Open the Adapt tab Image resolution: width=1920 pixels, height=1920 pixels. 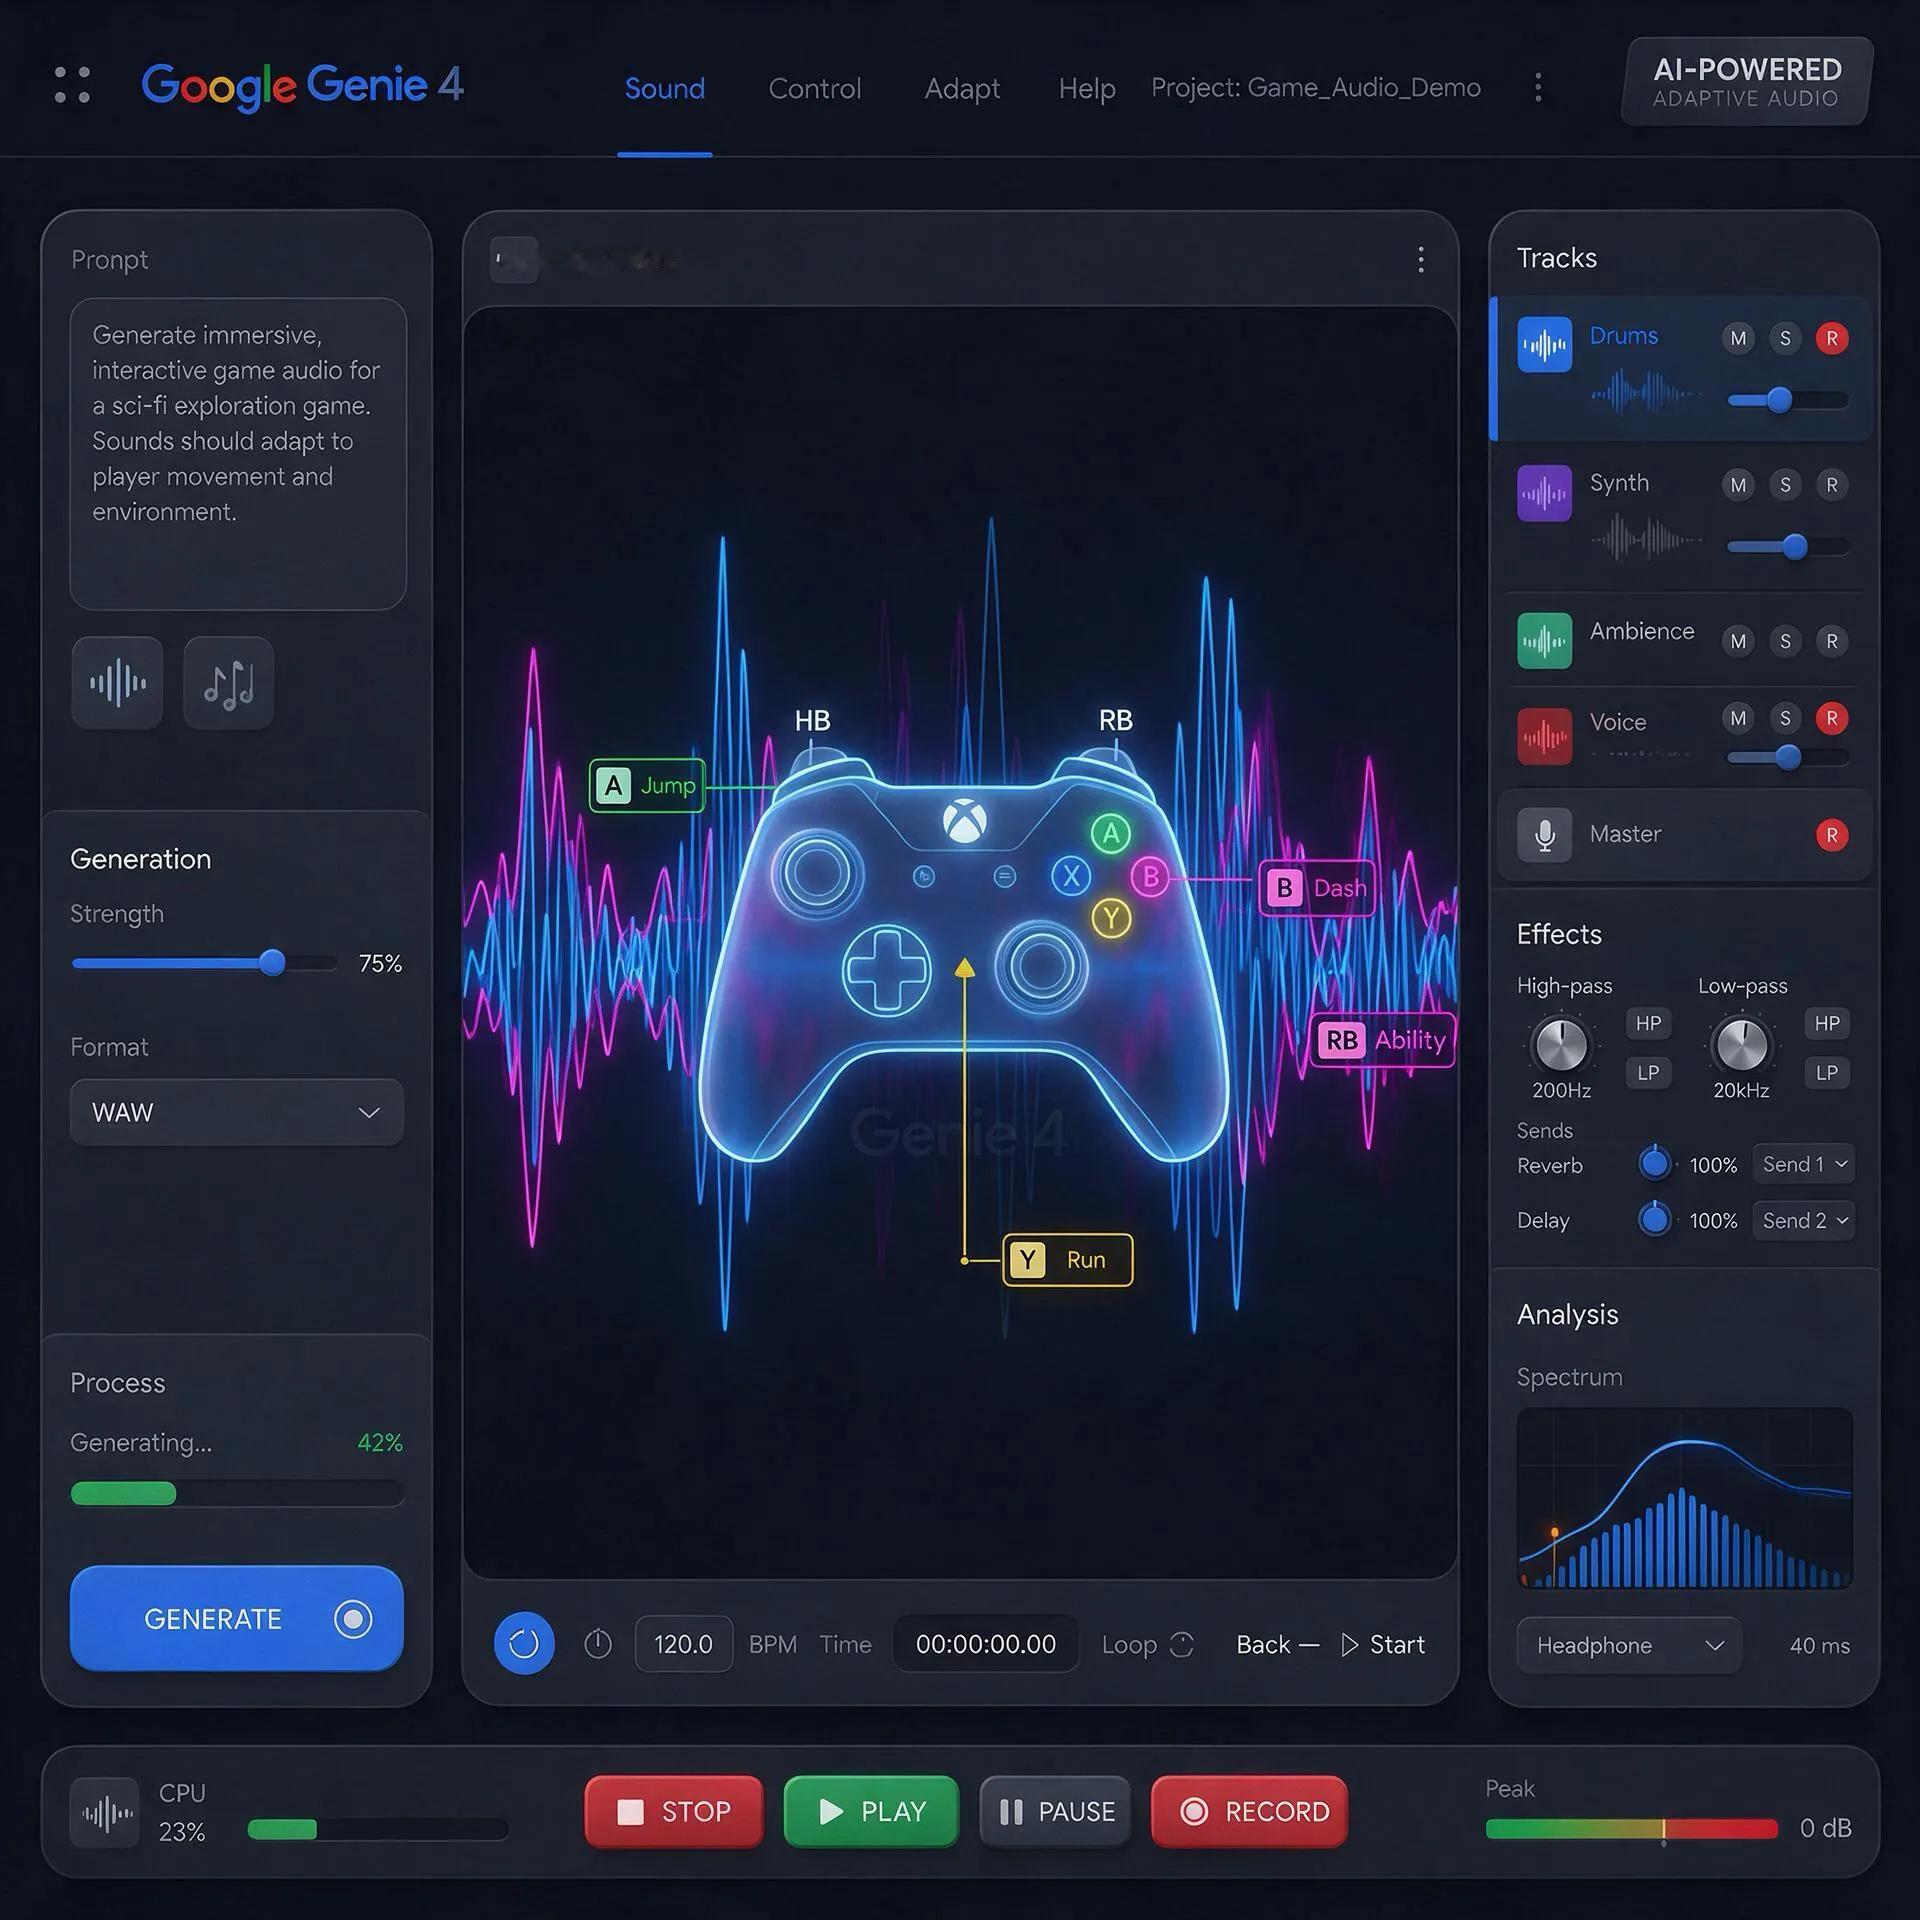(x=962, y=88)
